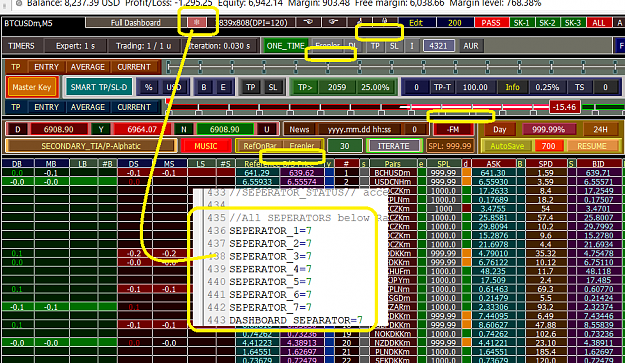Click the 100.00 value field
The height and width of the screenshot is (363, 625).
pyautogui.click(x=475, y=87)
